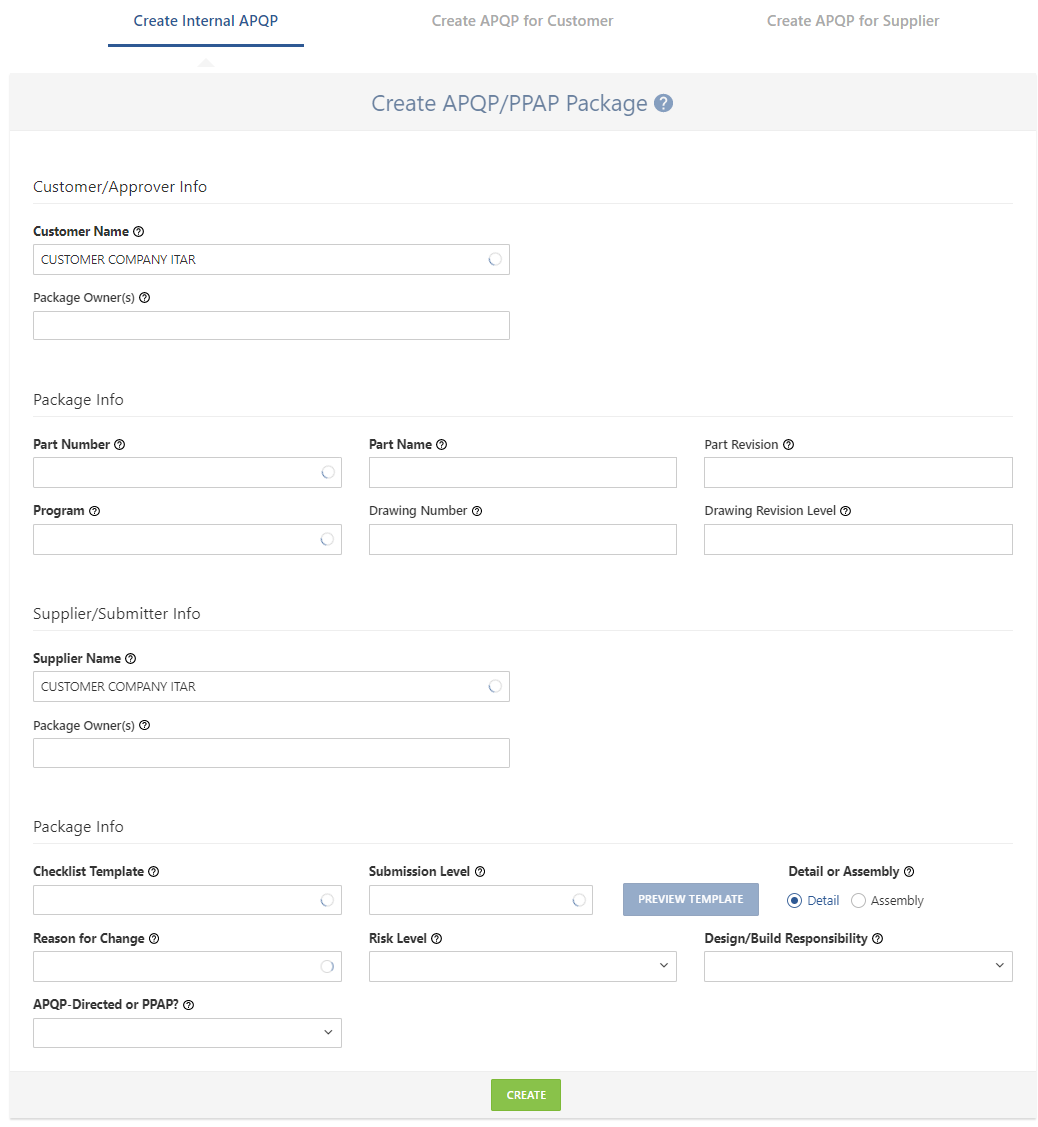The image size is (1038, 1127).
Task: Select the Detail radio button
Action: [x=794, y=901]
